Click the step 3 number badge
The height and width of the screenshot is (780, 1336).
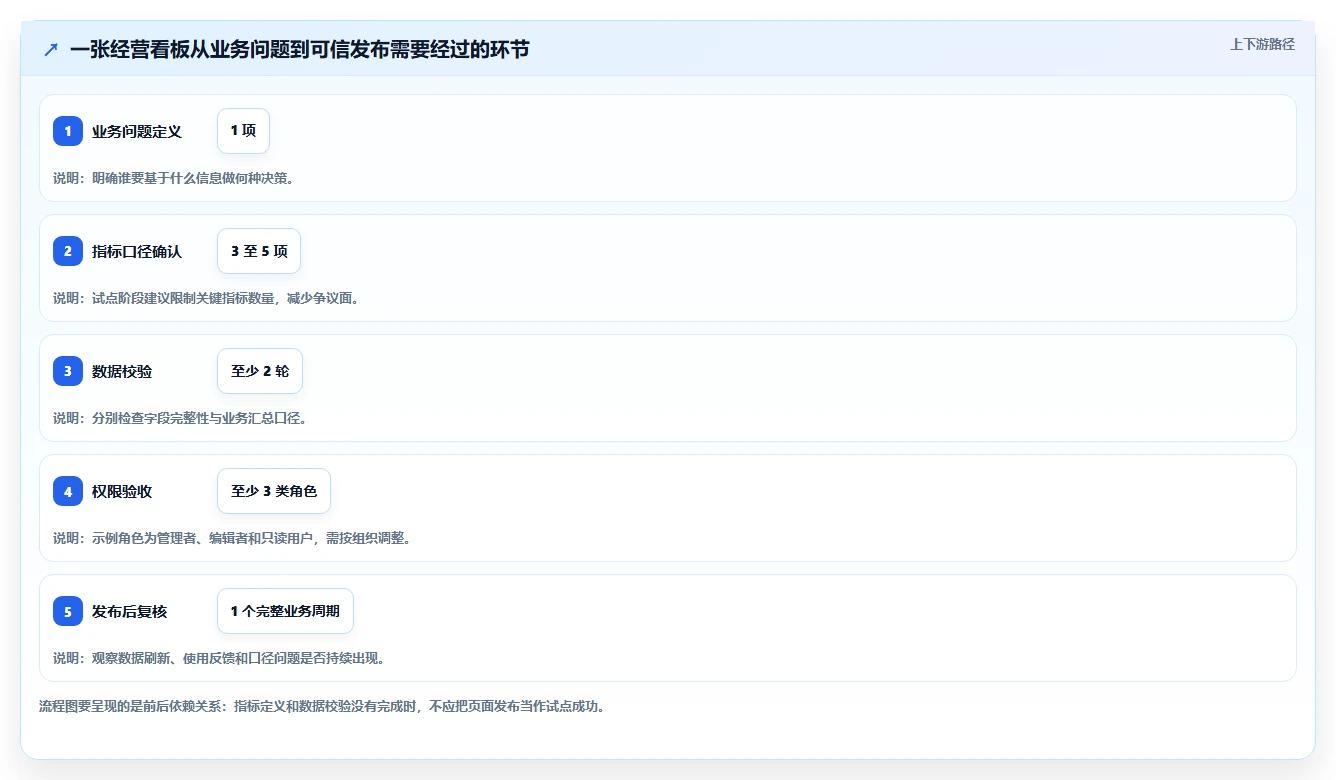pyautogui.click(x=68, y=371)
